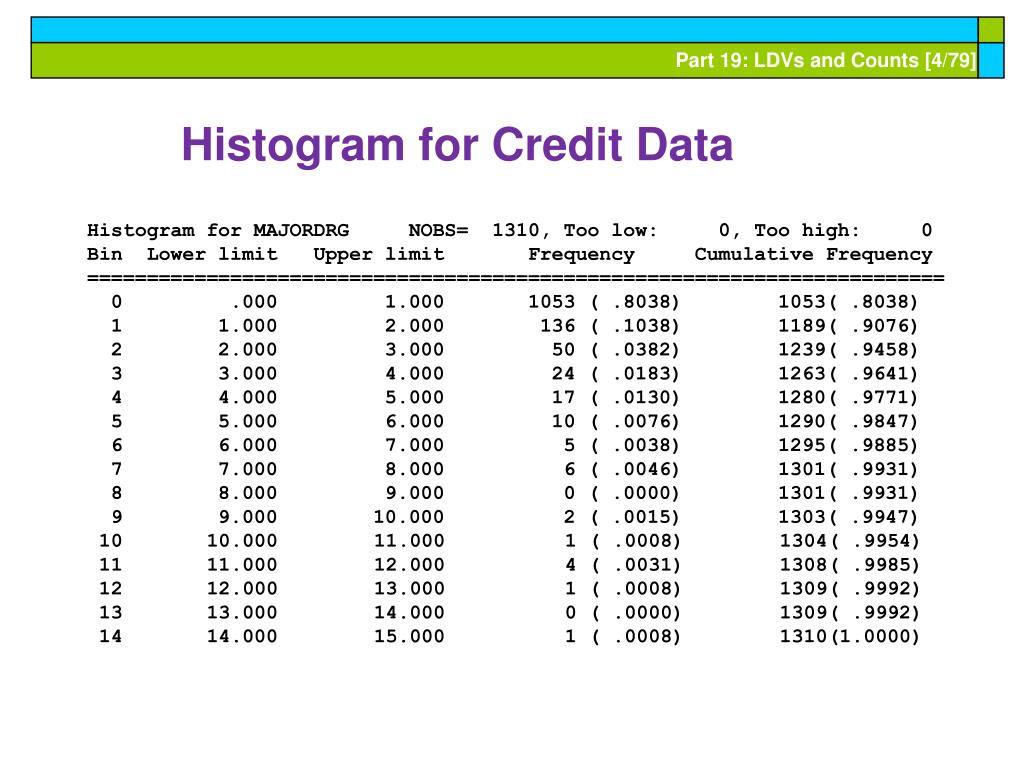Select cumulative proportion '( .9947)'
This screenshot has width=1024, height=768.
pos(874,517)
